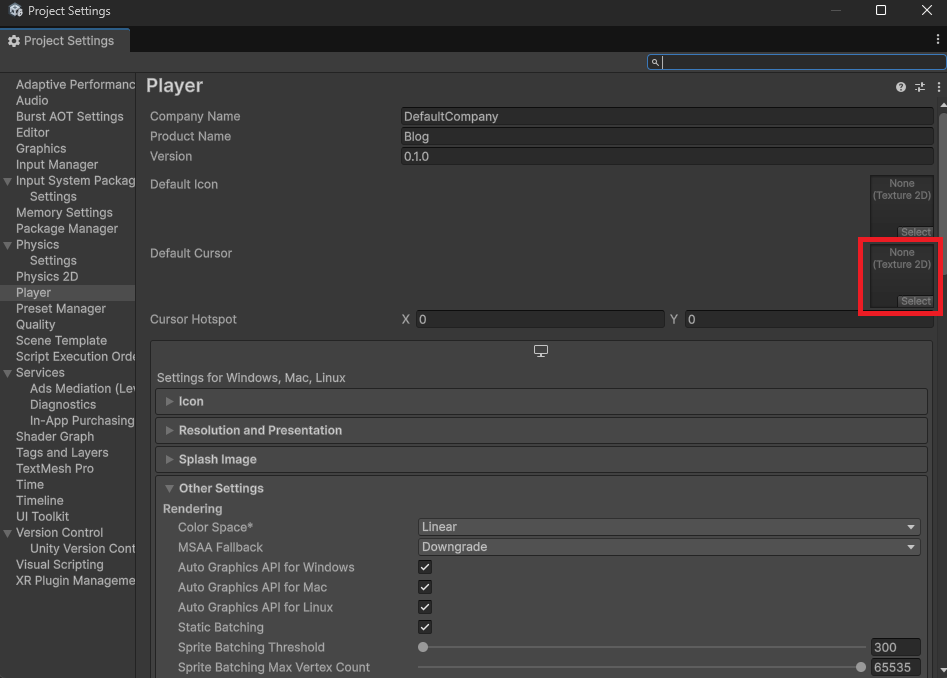Open the Player help reference icon
This screenshot has height=678, width=947.
pos(901,88)
